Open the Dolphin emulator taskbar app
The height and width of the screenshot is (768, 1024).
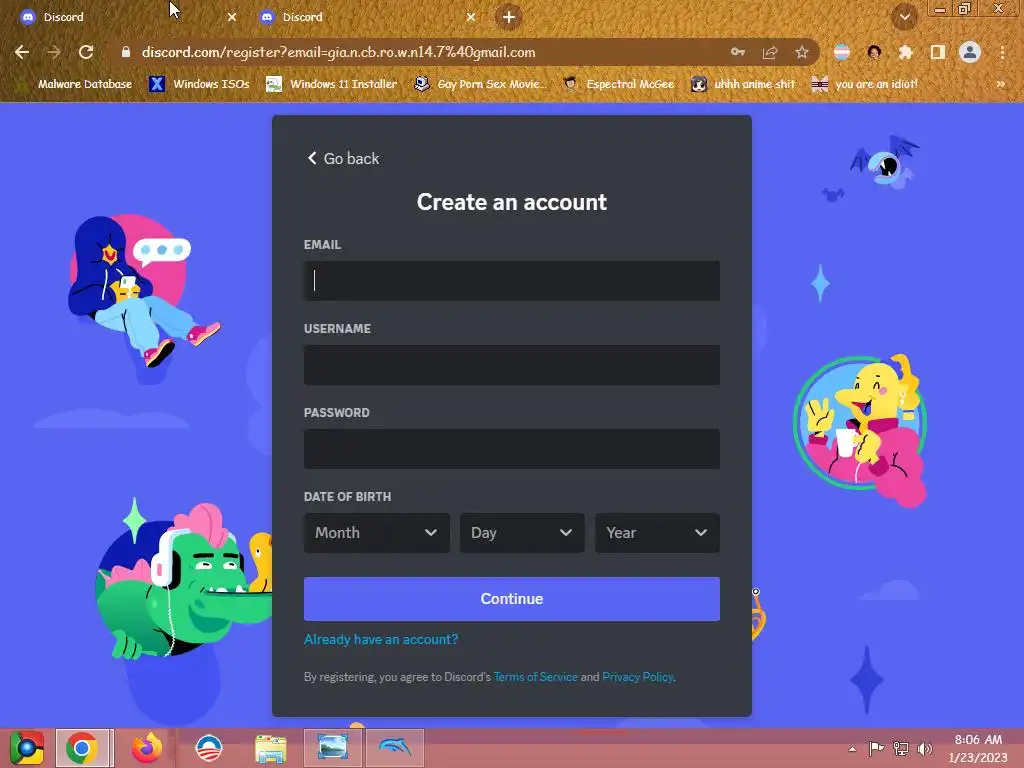(x=395, y=748)
